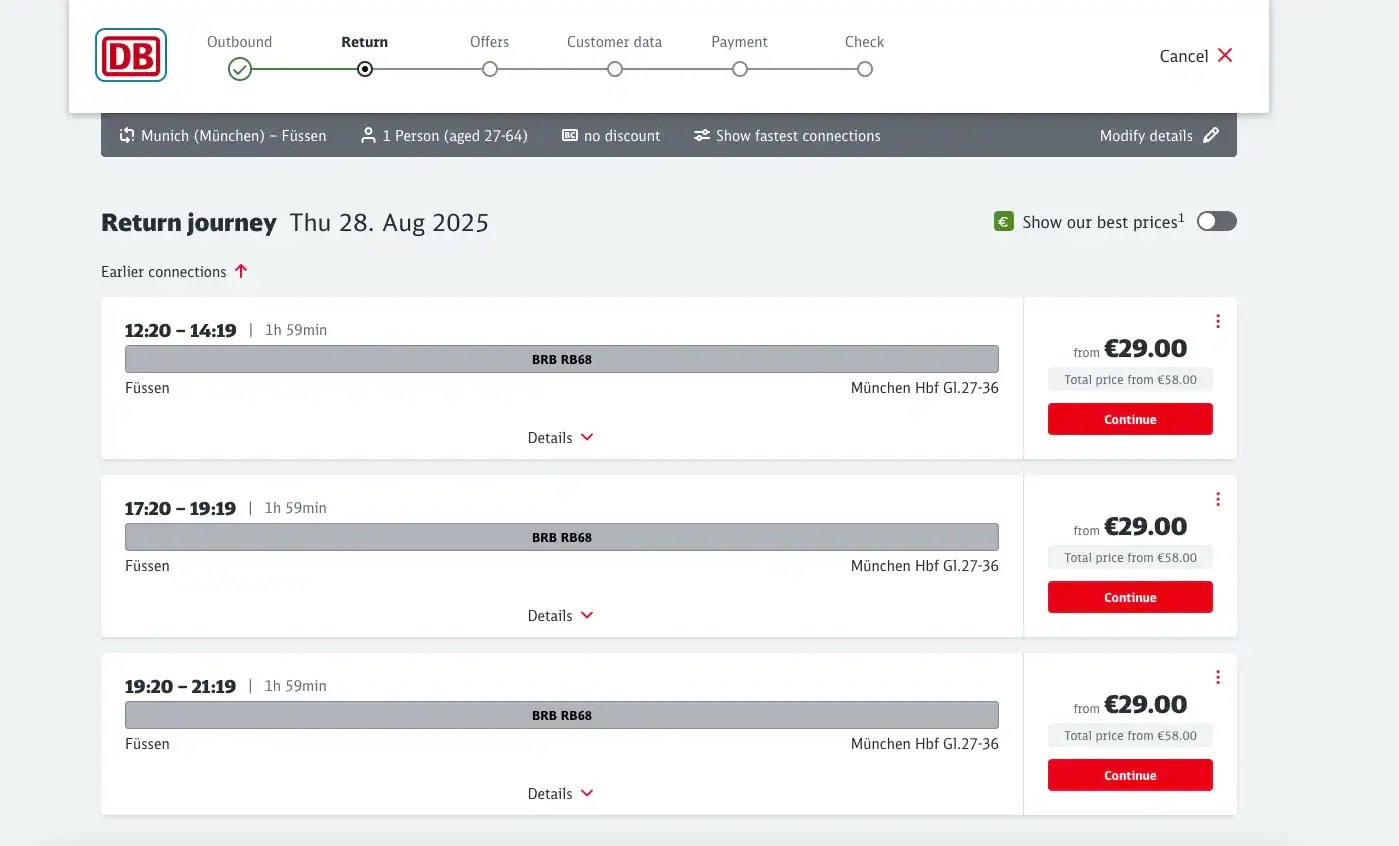The image size is (1399, 846).
Task: Click Cancel to abort the booking
Action: coord(1195,56)
